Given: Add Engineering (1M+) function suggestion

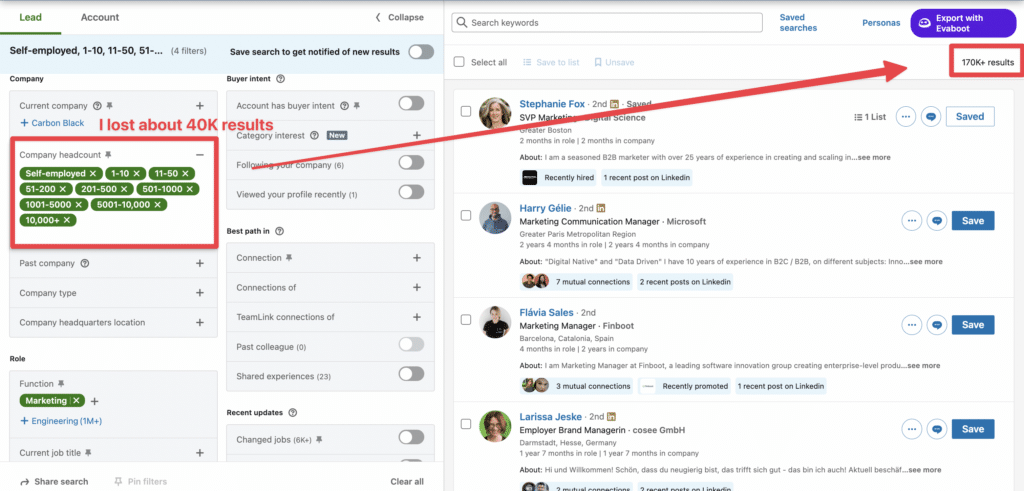Looking at the screenshot, I should point(61,421).
